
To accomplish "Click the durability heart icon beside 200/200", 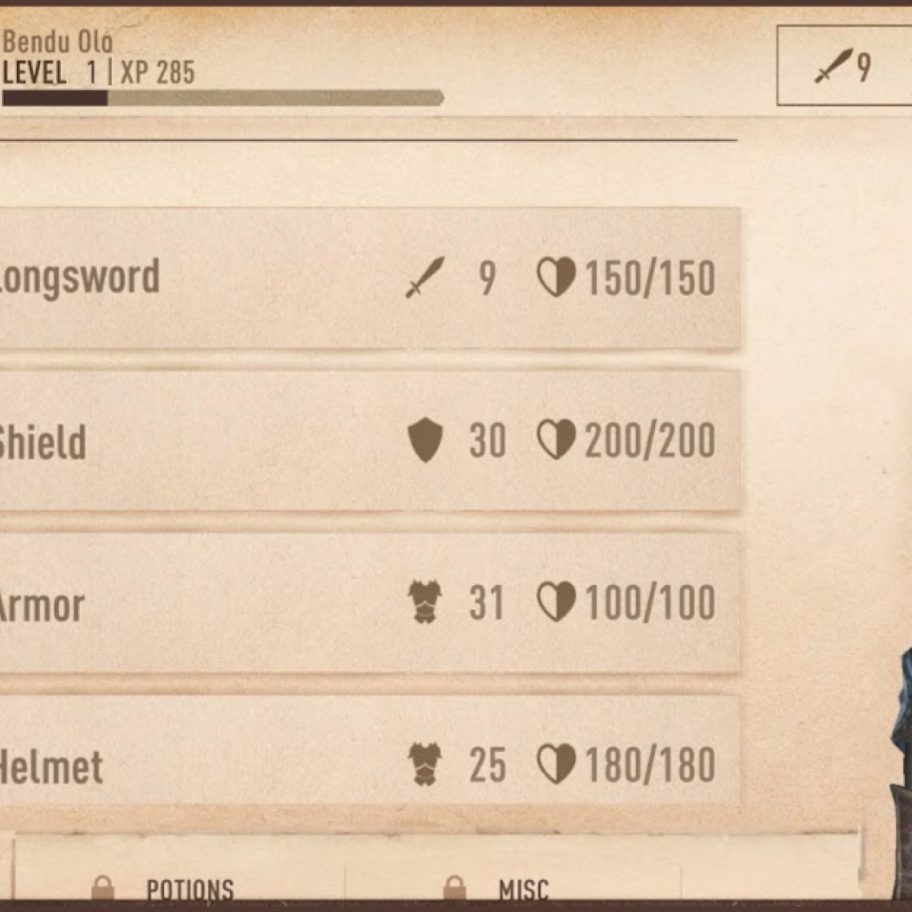I will coord(556,440).
